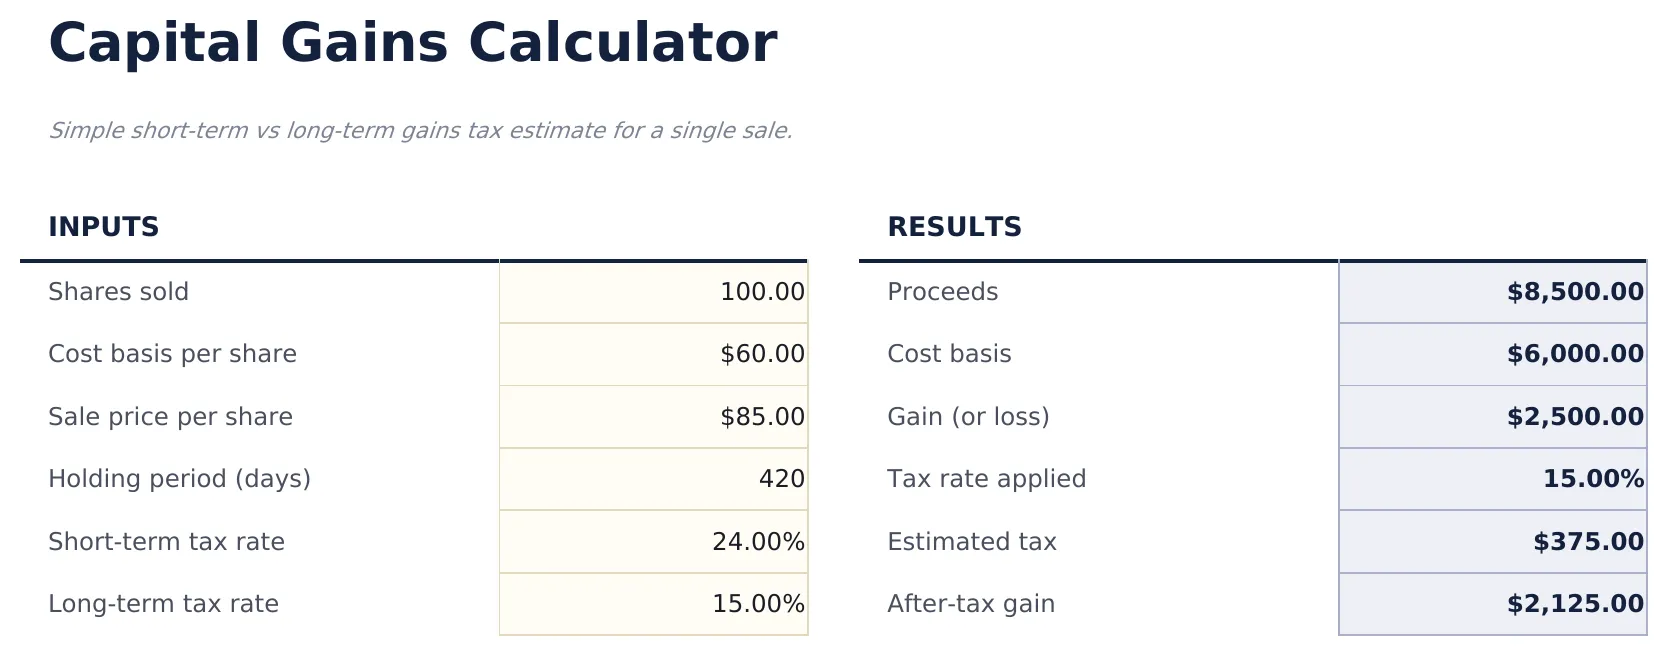Click the After-tax gain row label
The height and width of the screenshot is (656, 1668).
(970, 604)
